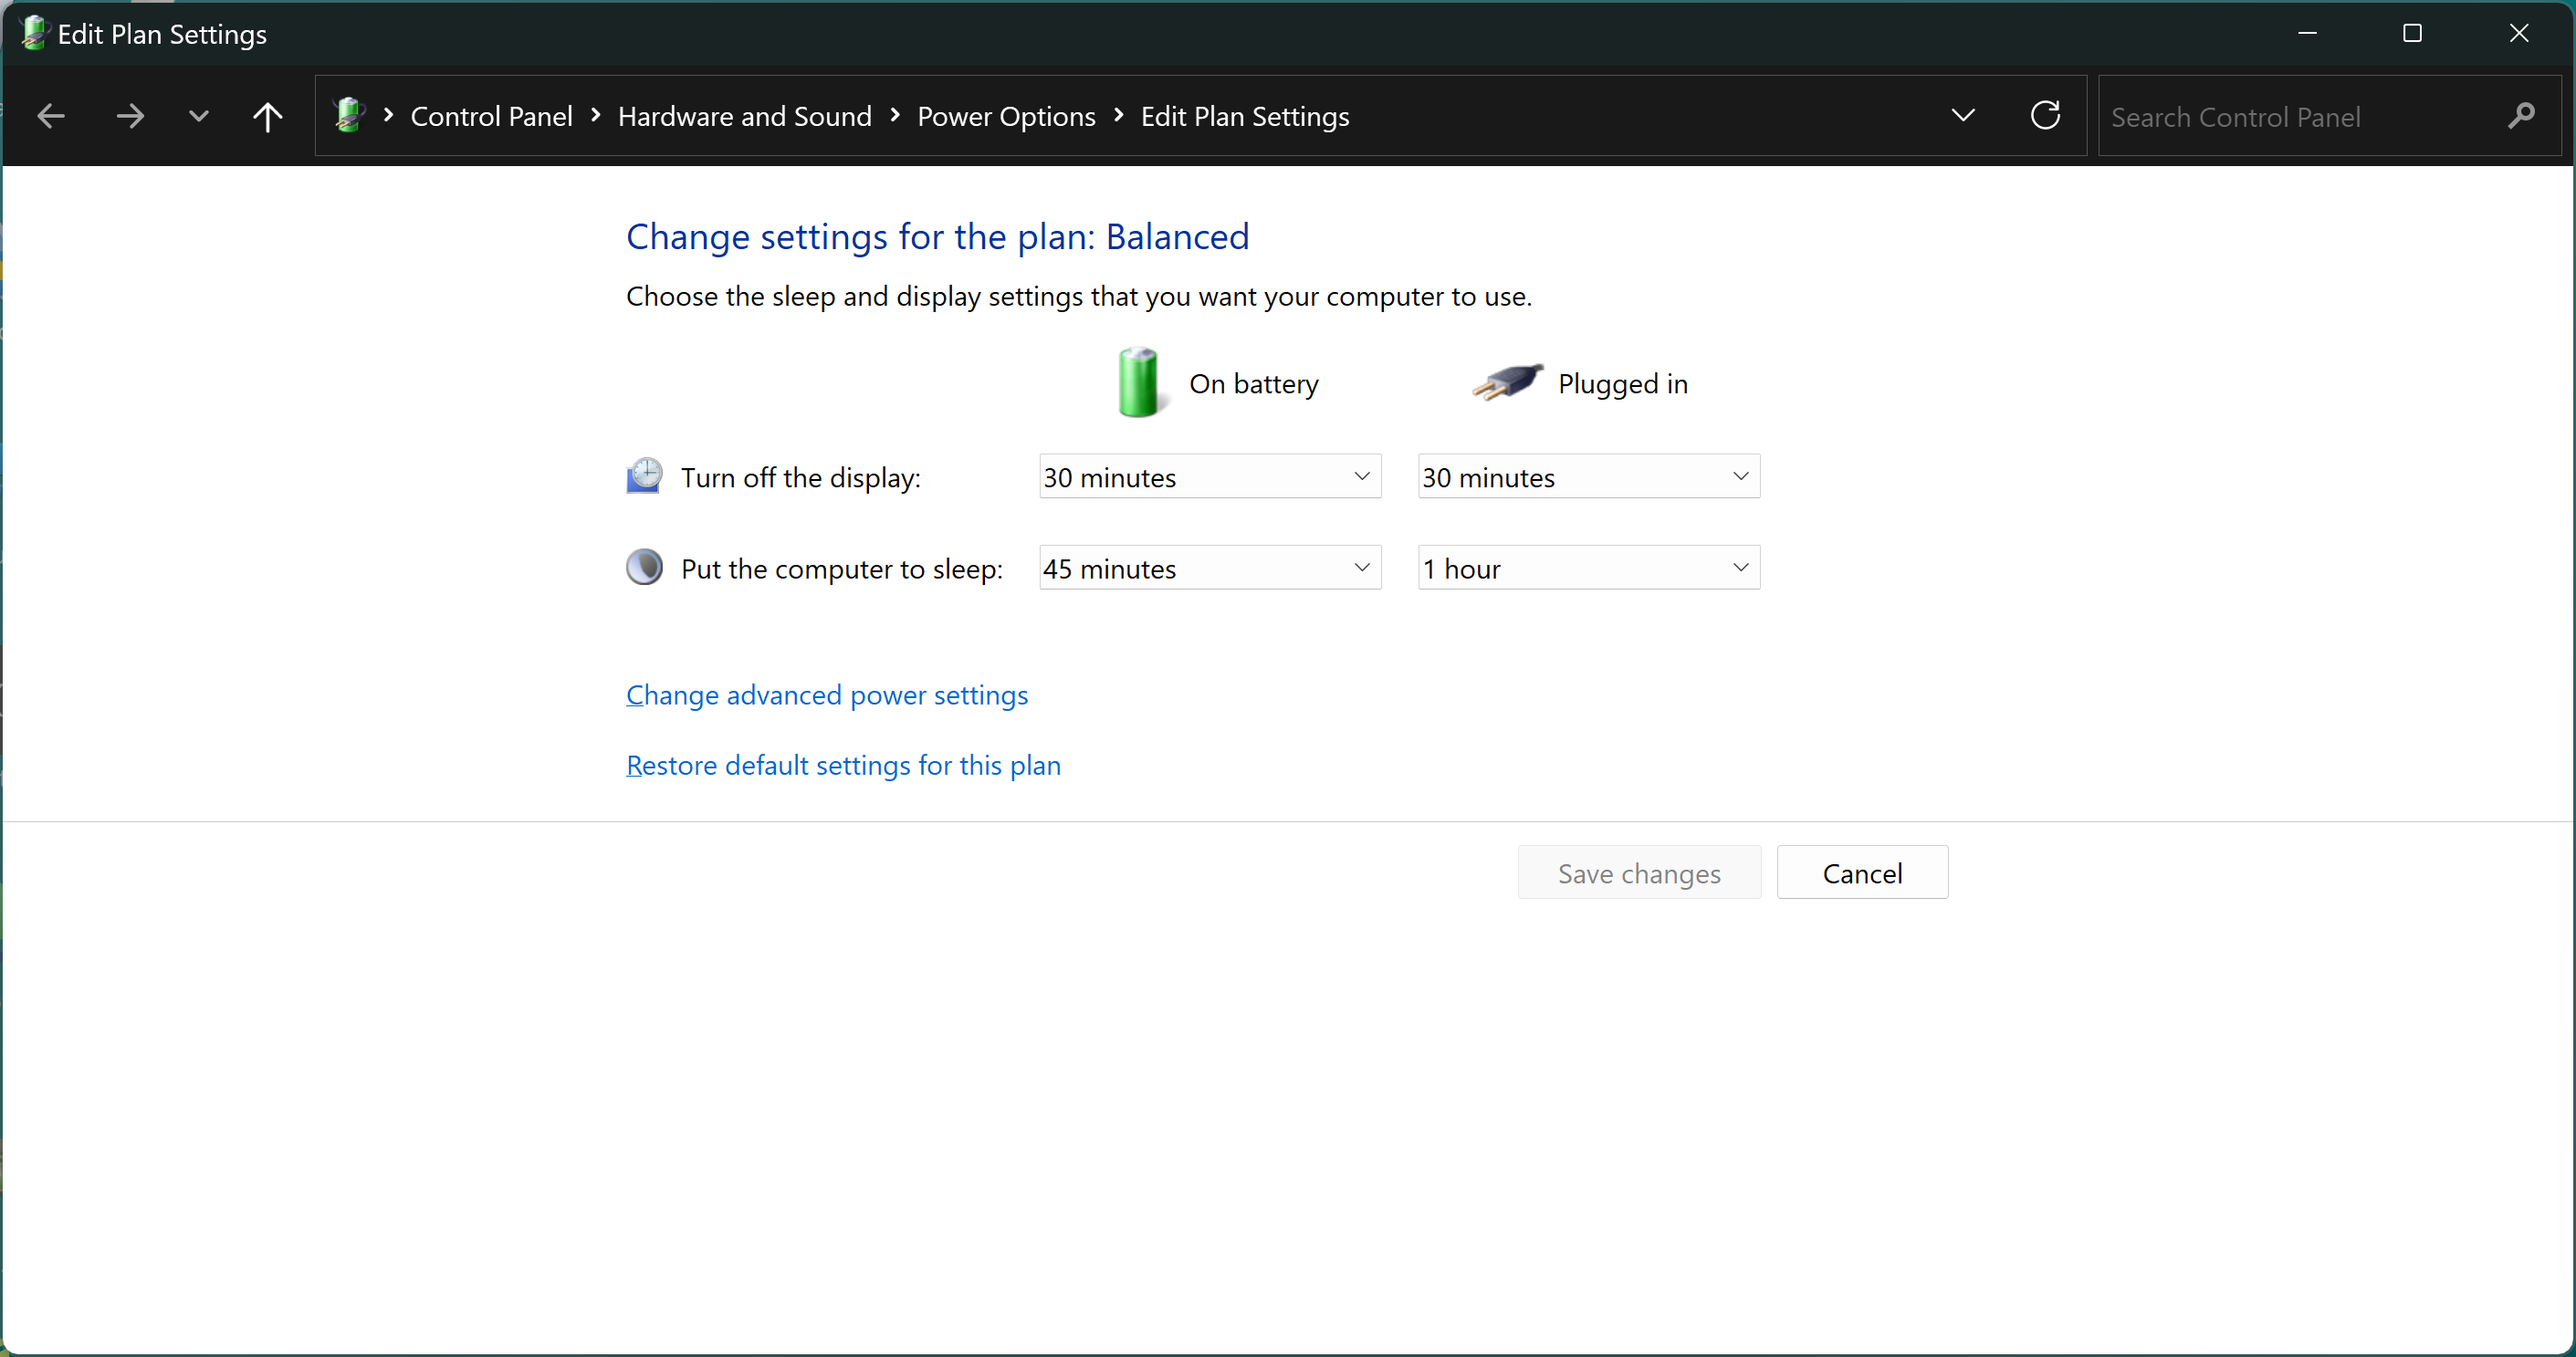Image resolution: width=2576 pixels, height=1357 pixels.
Task: Navigate to Hardware and Sound breadcrumb
Action: coord(744,116)
